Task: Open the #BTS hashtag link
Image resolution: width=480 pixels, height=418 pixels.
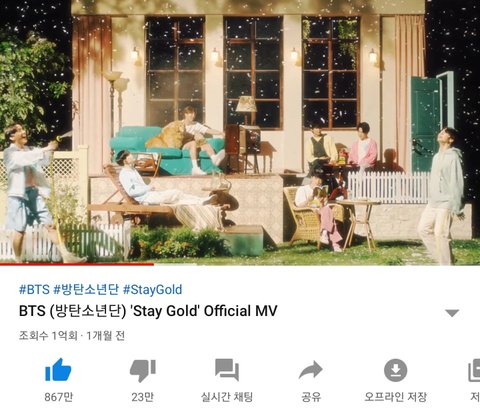Action: pyautogui.click(x=34, y=289)
